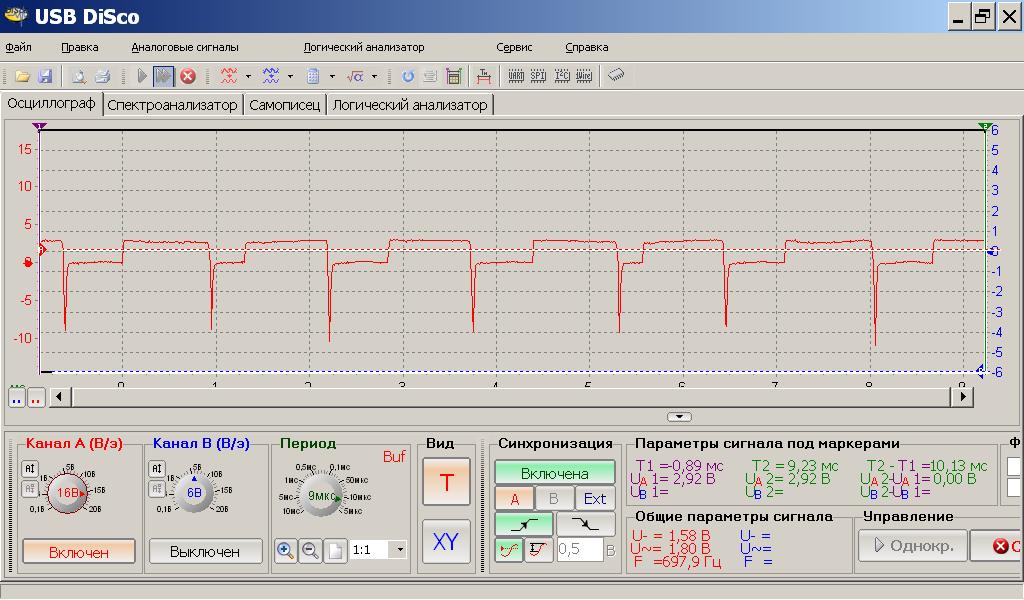Click the I2C protocol decoder icon
The image size is (1024, 600).
(562, 76)
